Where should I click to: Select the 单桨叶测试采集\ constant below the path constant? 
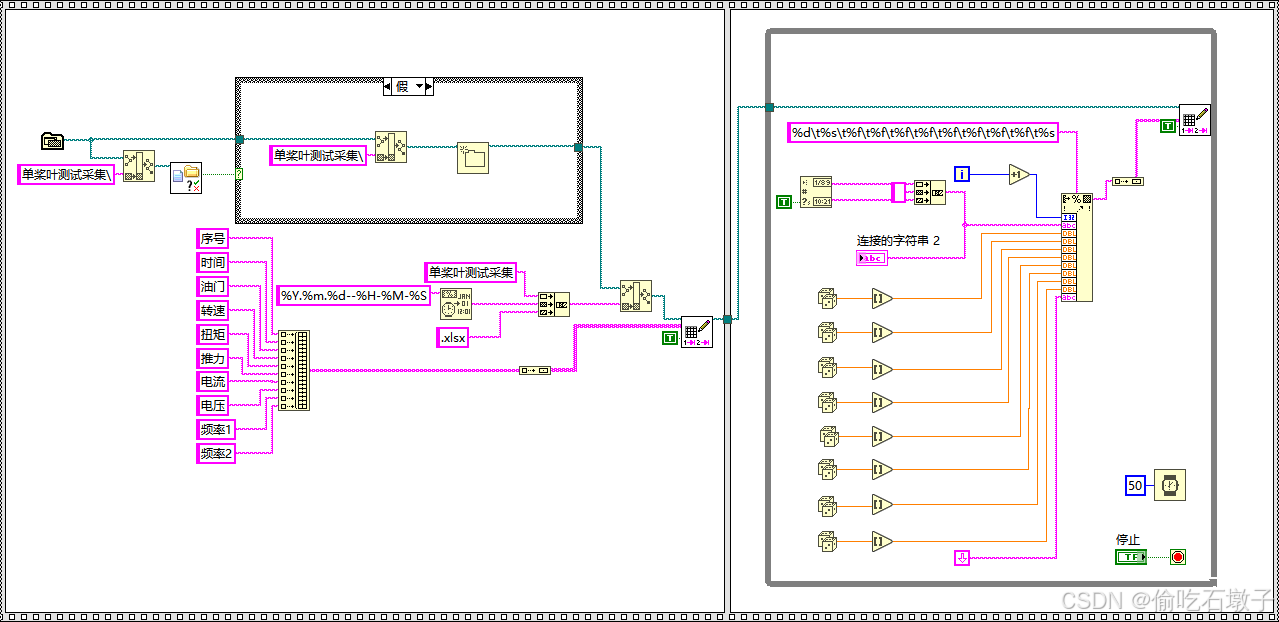67,174
